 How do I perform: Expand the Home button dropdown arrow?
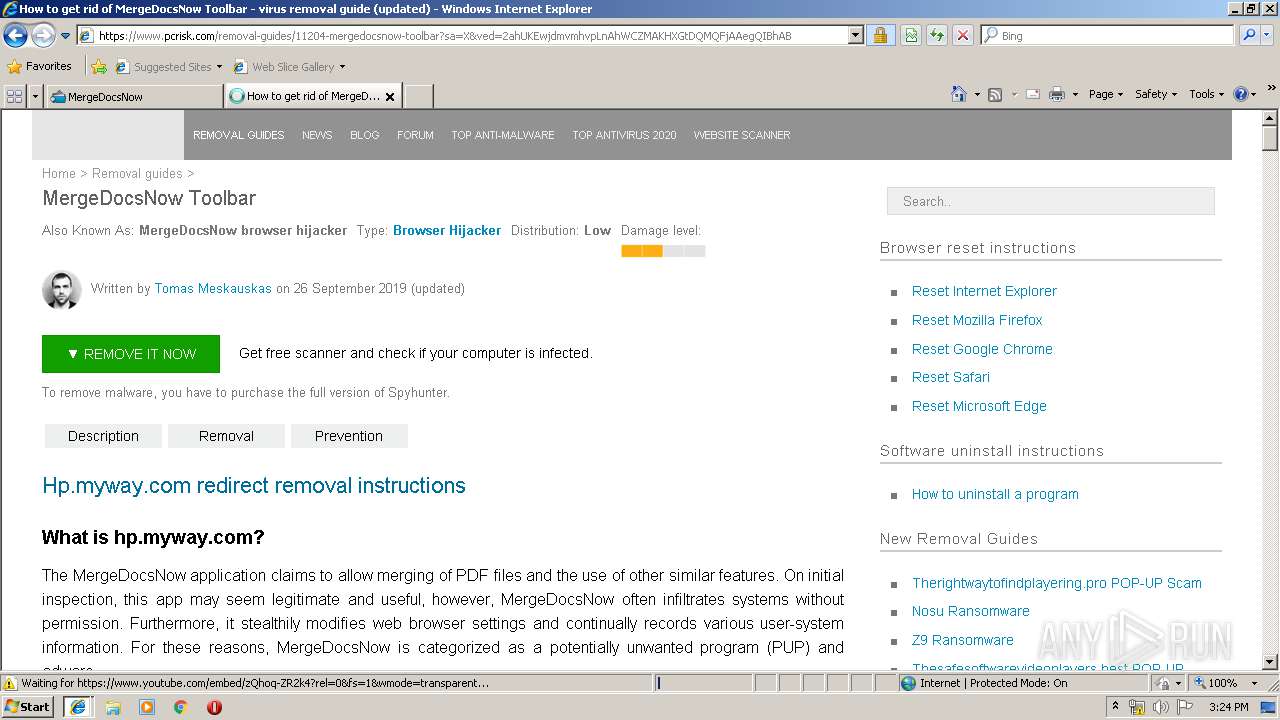[x=977, y=94]
